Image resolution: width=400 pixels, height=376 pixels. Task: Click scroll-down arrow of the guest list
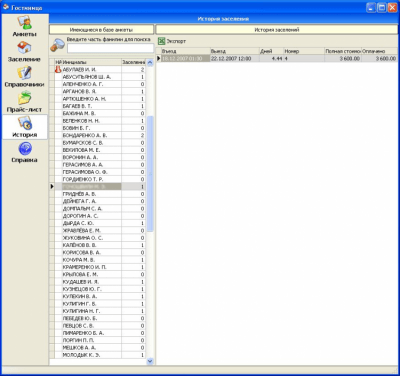pyautogui.click(x=150, y=361)
